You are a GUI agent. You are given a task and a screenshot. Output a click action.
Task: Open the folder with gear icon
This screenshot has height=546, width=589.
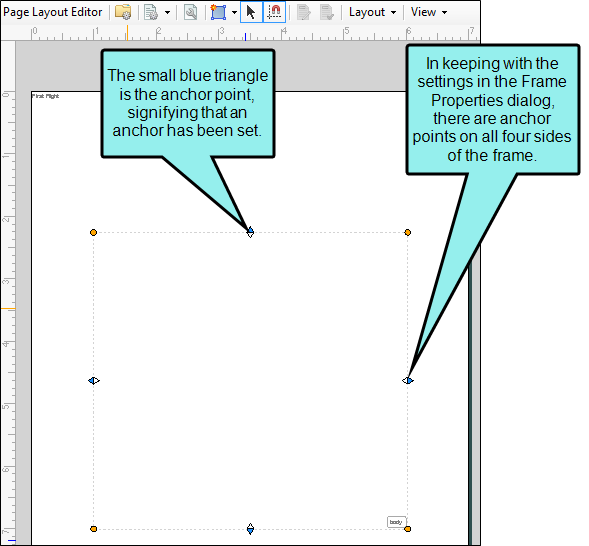pos(123,12)
